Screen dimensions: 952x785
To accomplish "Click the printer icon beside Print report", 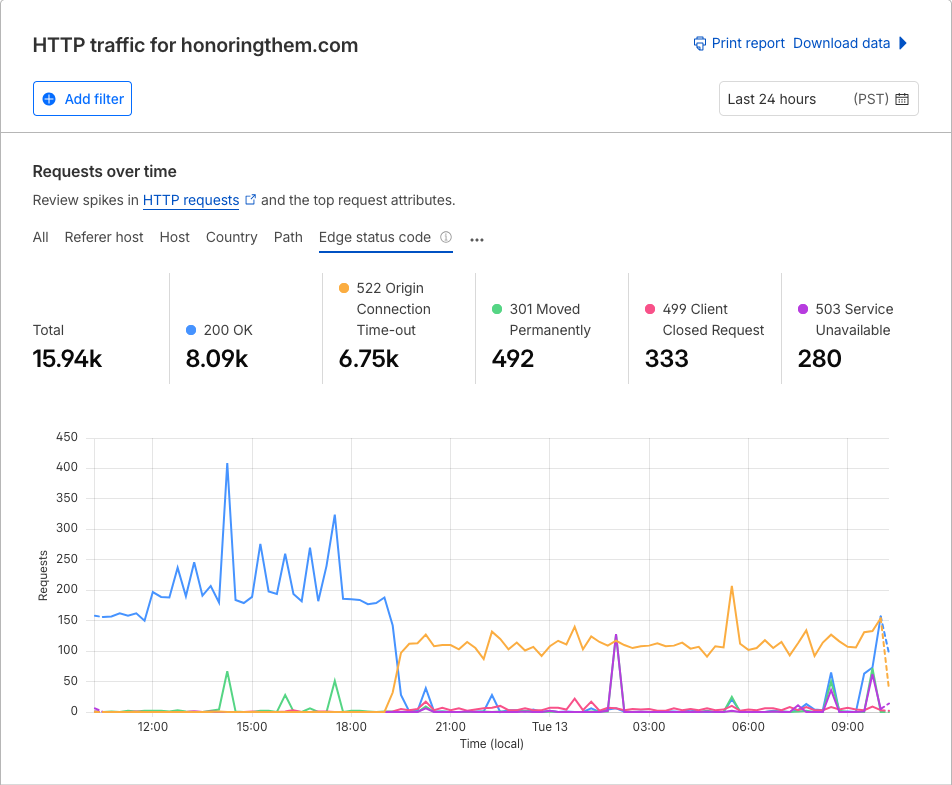I will coord(700,43).
